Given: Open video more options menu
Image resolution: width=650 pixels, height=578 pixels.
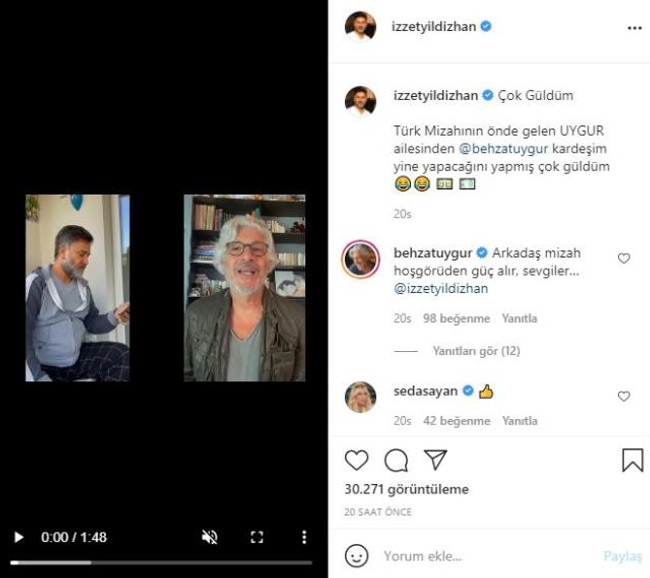Looking at the screenshot, I should coord(304,537).
